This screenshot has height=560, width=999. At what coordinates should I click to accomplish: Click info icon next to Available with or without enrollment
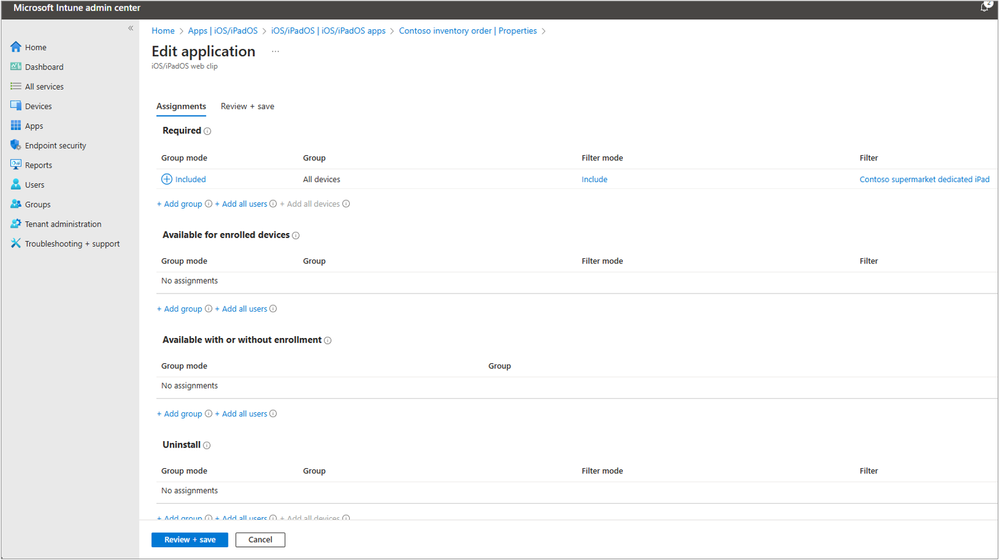[327, 341]
